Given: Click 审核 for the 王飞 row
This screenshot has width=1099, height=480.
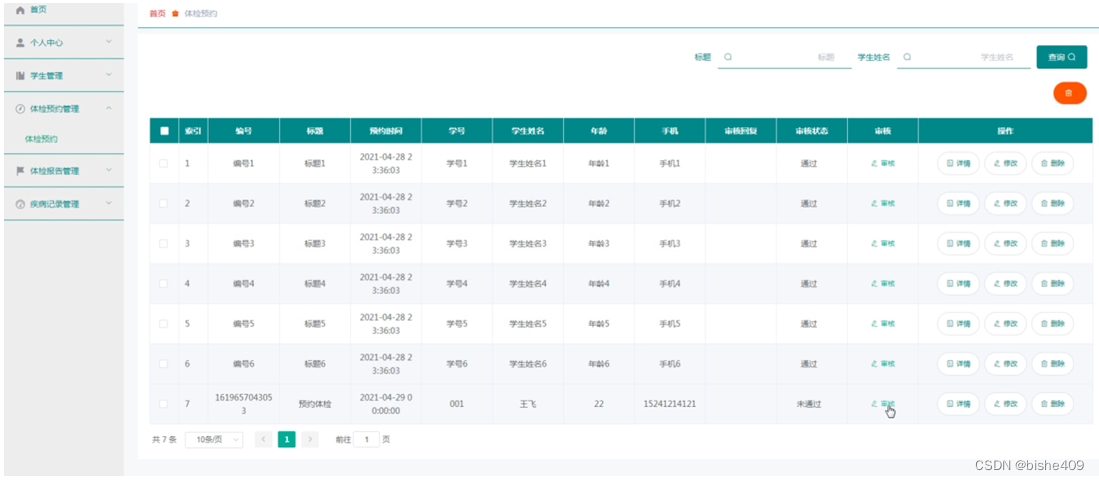Looking at the screenshot, I should click(882, 404).
